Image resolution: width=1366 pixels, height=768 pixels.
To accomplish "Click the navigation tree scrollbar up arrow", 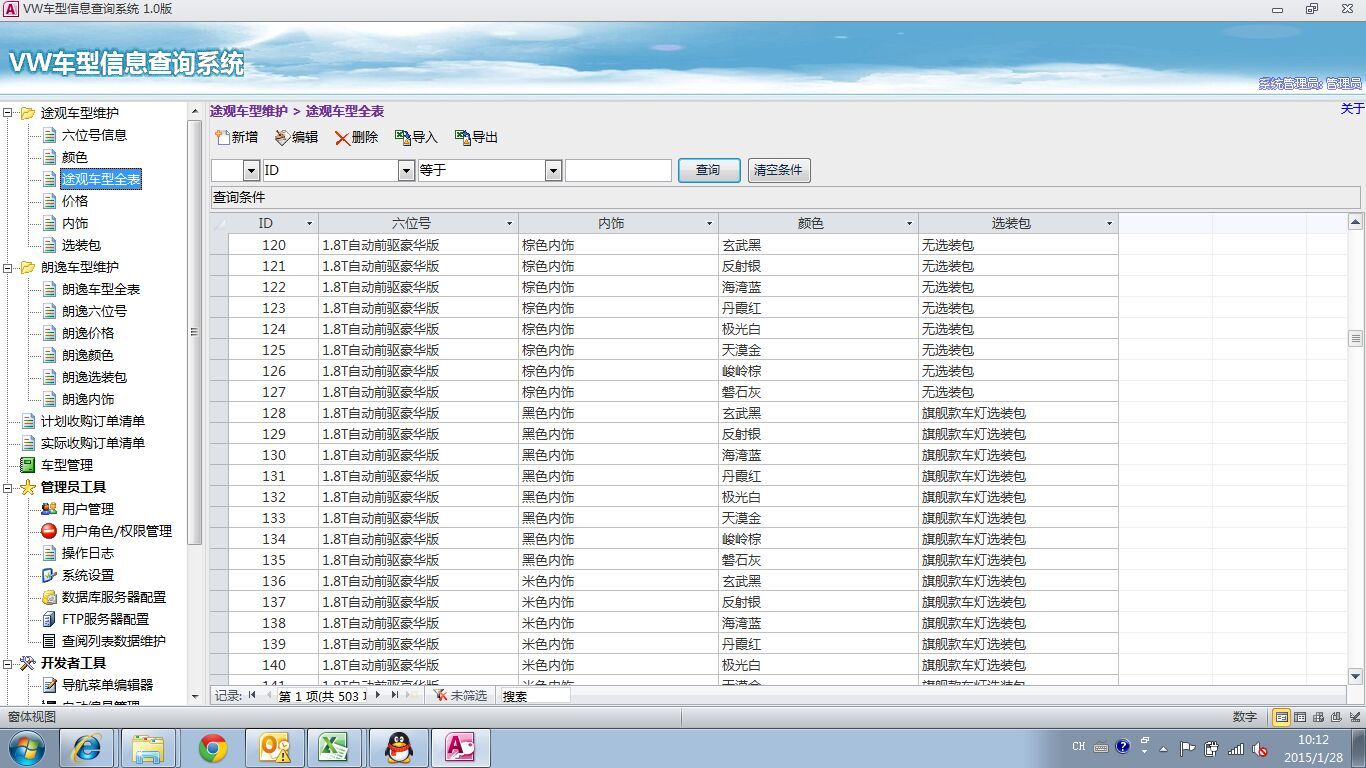I will pos(195,111).
